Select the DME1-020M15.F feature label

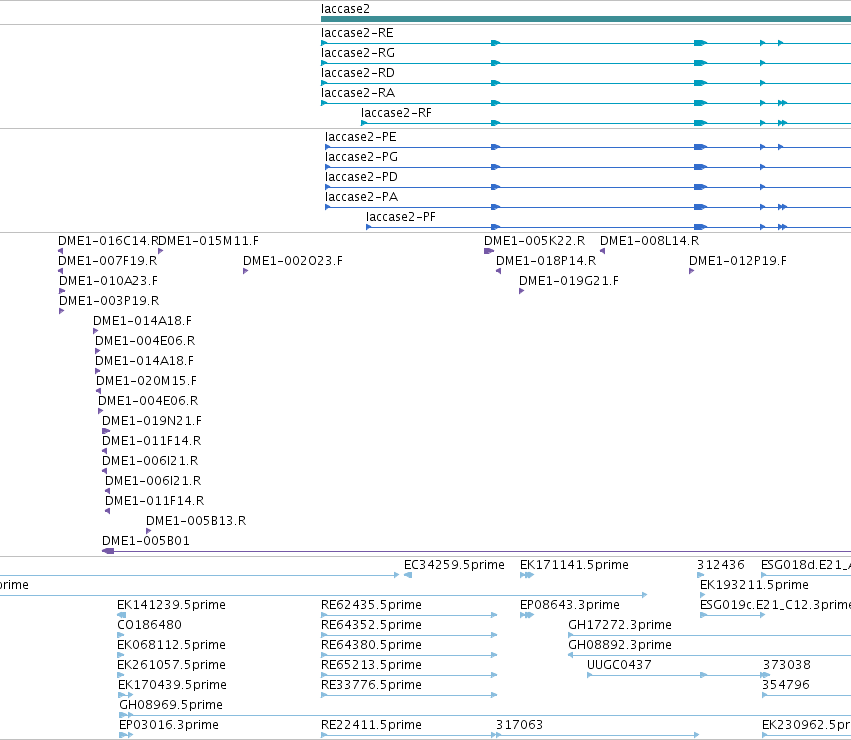[x=147, y=381]
